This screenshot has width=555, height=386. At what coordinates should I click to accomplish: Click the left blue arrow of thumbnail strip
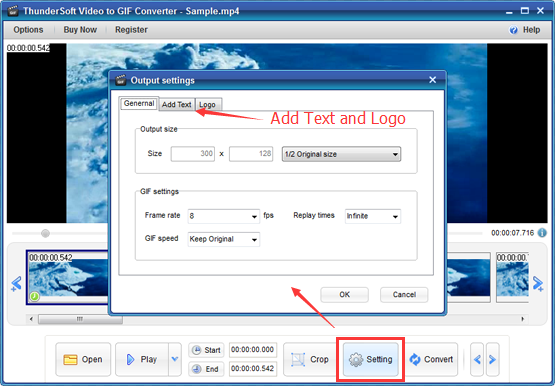coord(16,283)
